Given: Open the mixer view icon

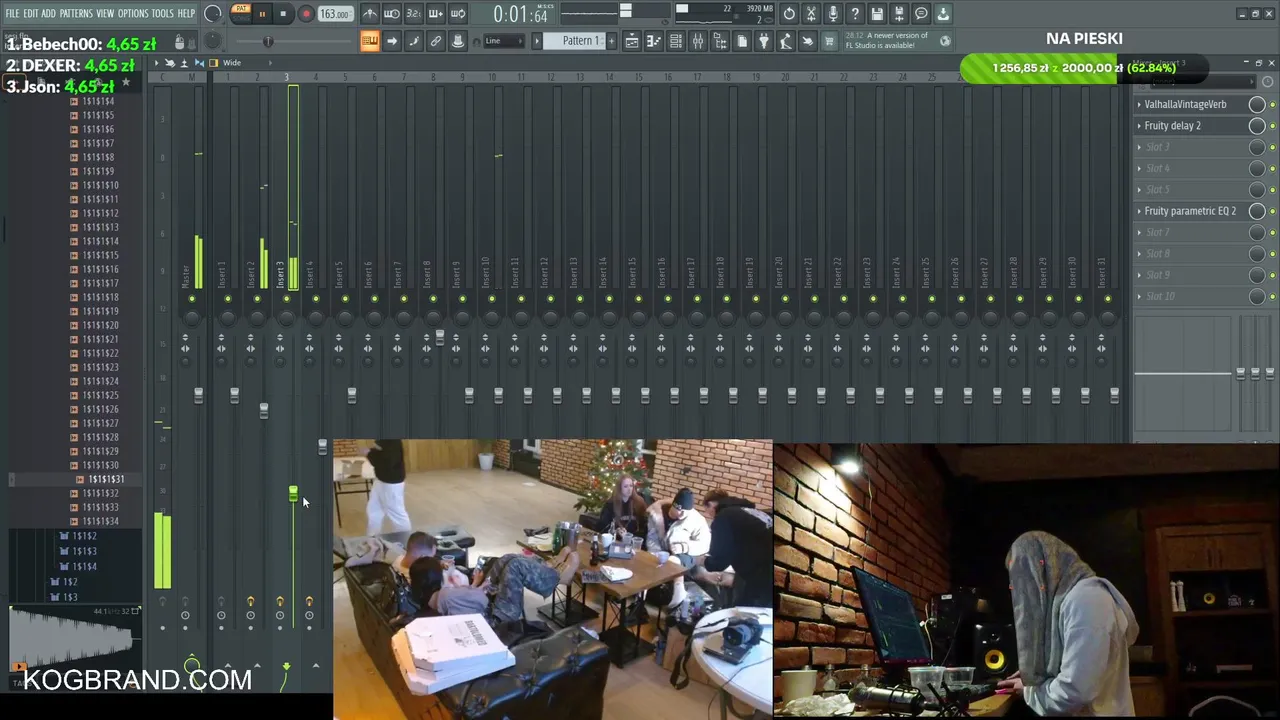Looking at the screenshot, I should coord(698,41).
